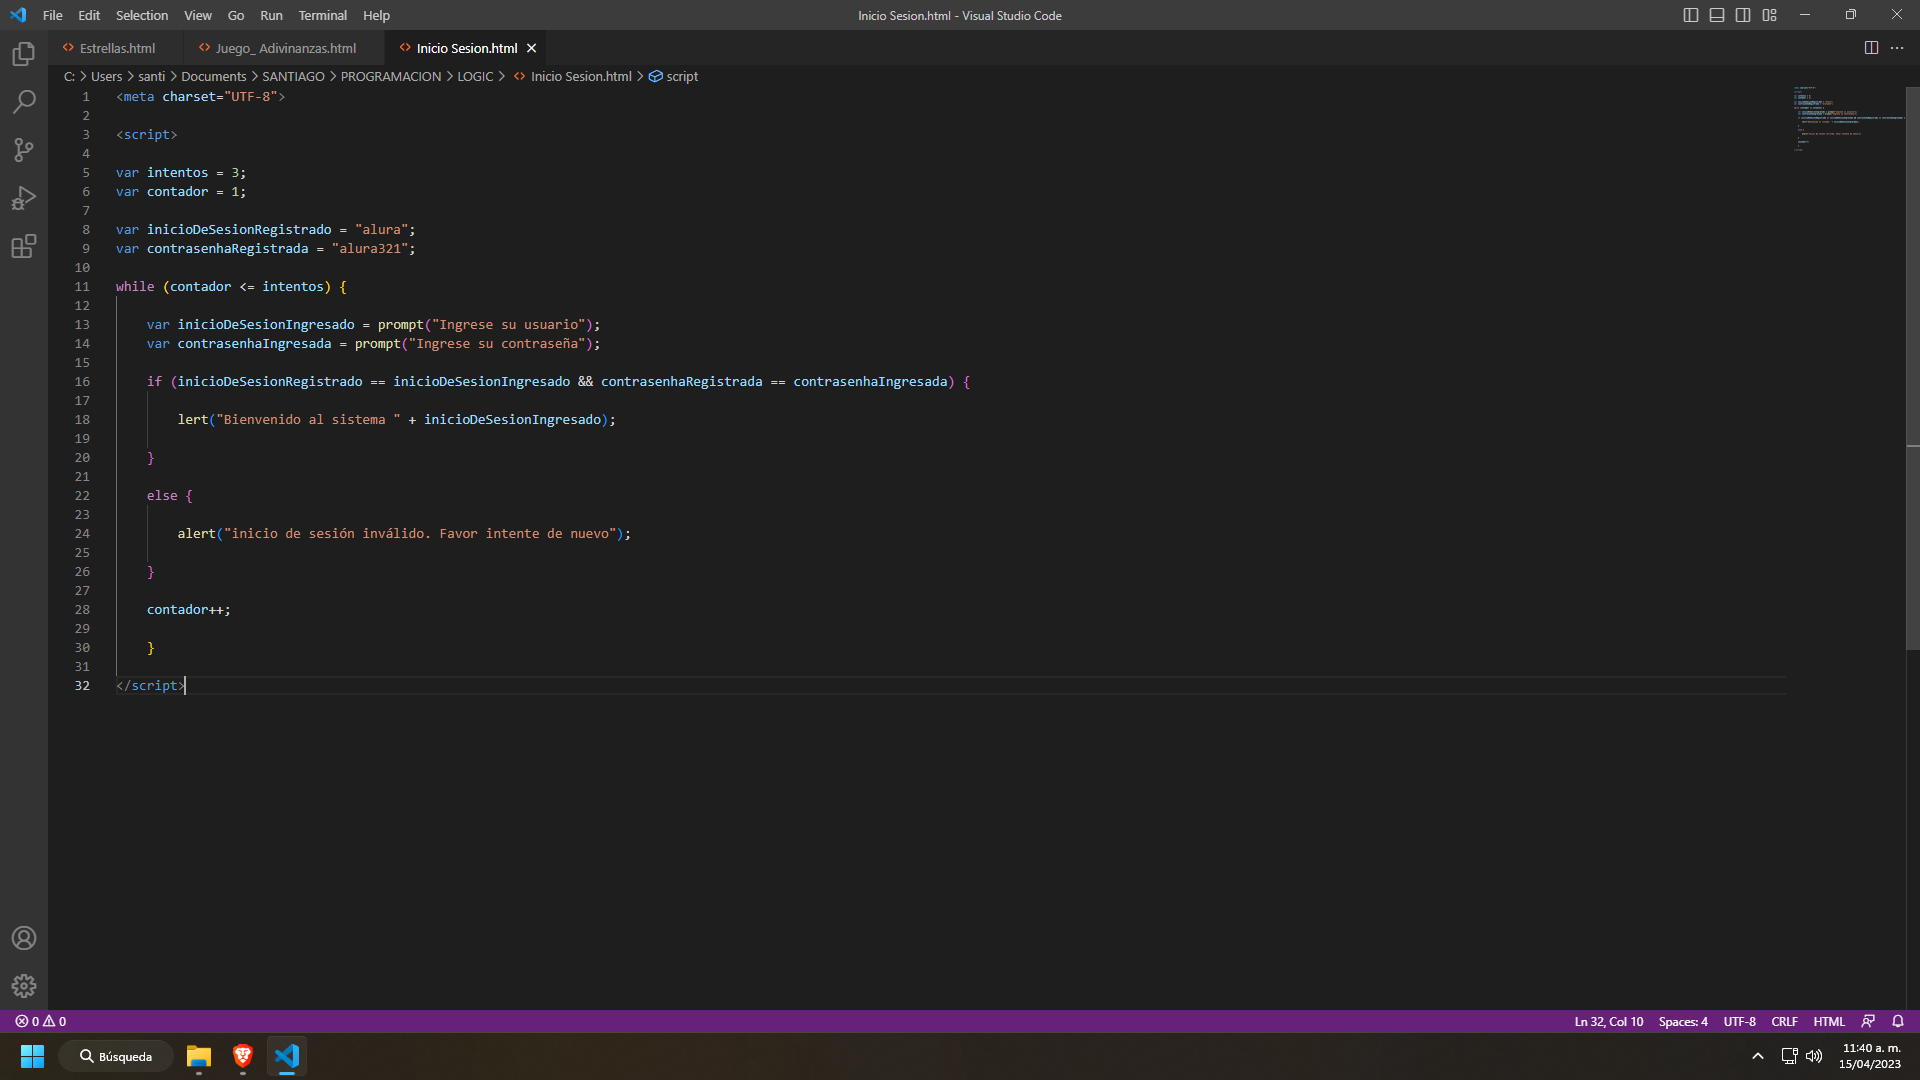Screen dimensions: 1920x1080
Task: Click the Búsqueda taskbar search box
Action: 116,1056
